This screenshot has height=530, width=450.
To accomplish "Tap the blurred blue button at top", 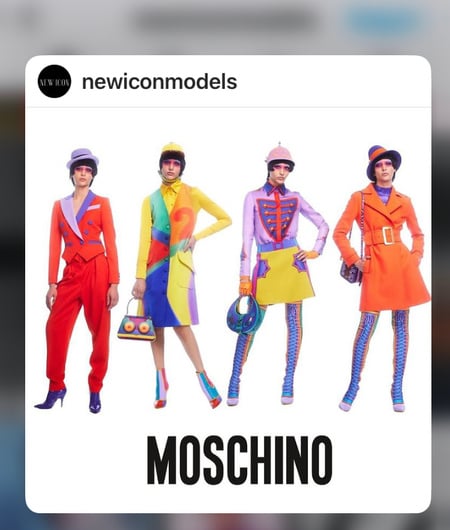I will [x=382, y=20].
